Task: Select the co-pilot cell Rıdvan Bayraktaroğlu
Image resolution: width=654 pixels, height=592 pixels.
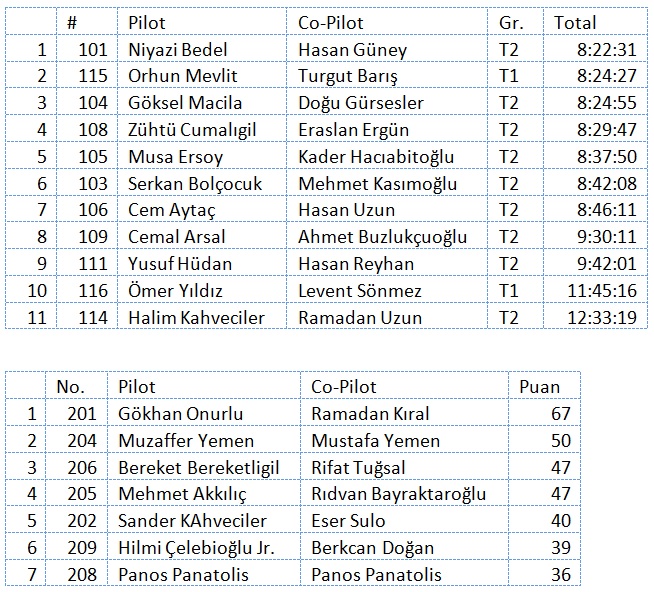Action: (399, 494)
